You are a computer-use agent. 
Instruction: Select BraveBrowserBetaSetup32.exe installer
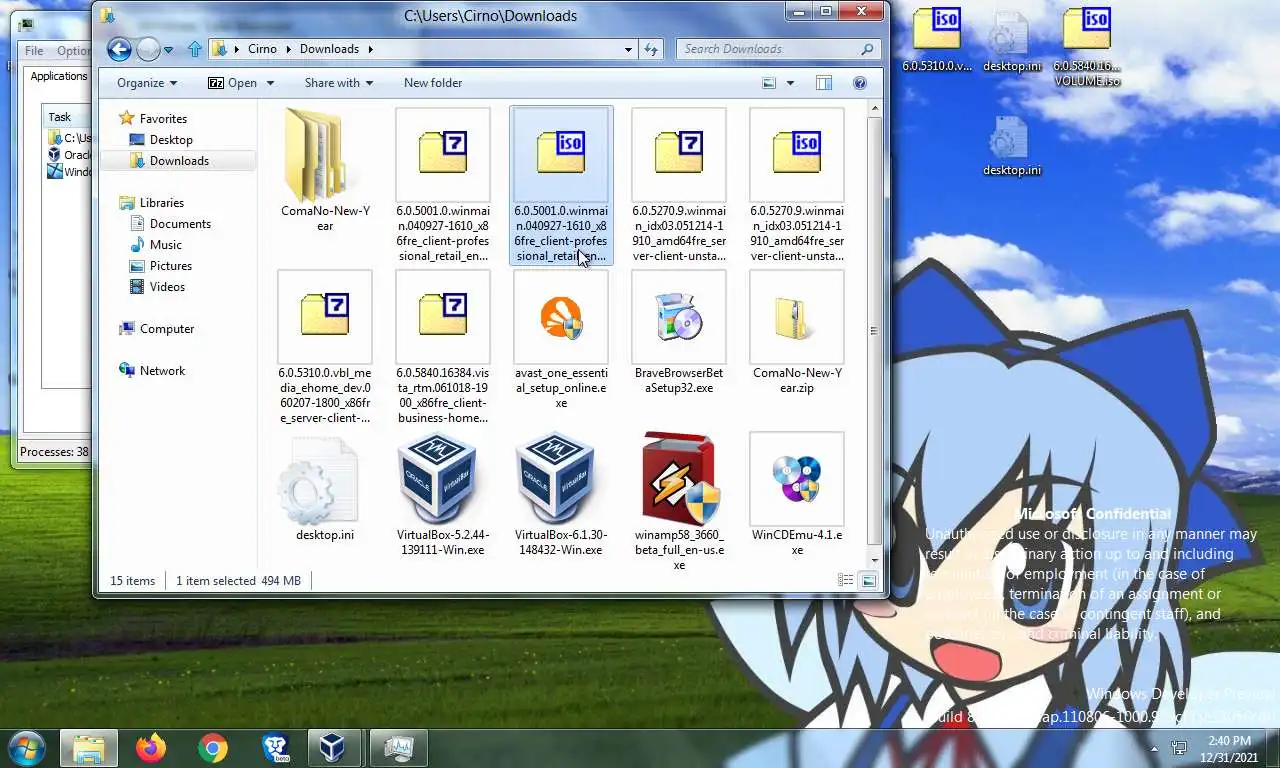pyautogui.click(x=679, y=333)
